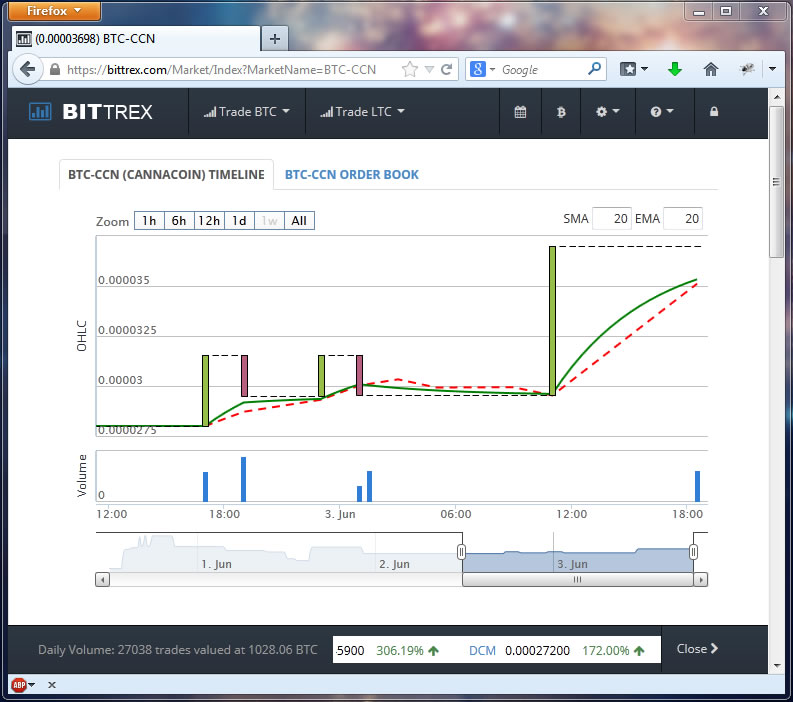This screenshot has width=793, height=702.
Task: Set chart zoom to 1h
Action: click(149, 221)
